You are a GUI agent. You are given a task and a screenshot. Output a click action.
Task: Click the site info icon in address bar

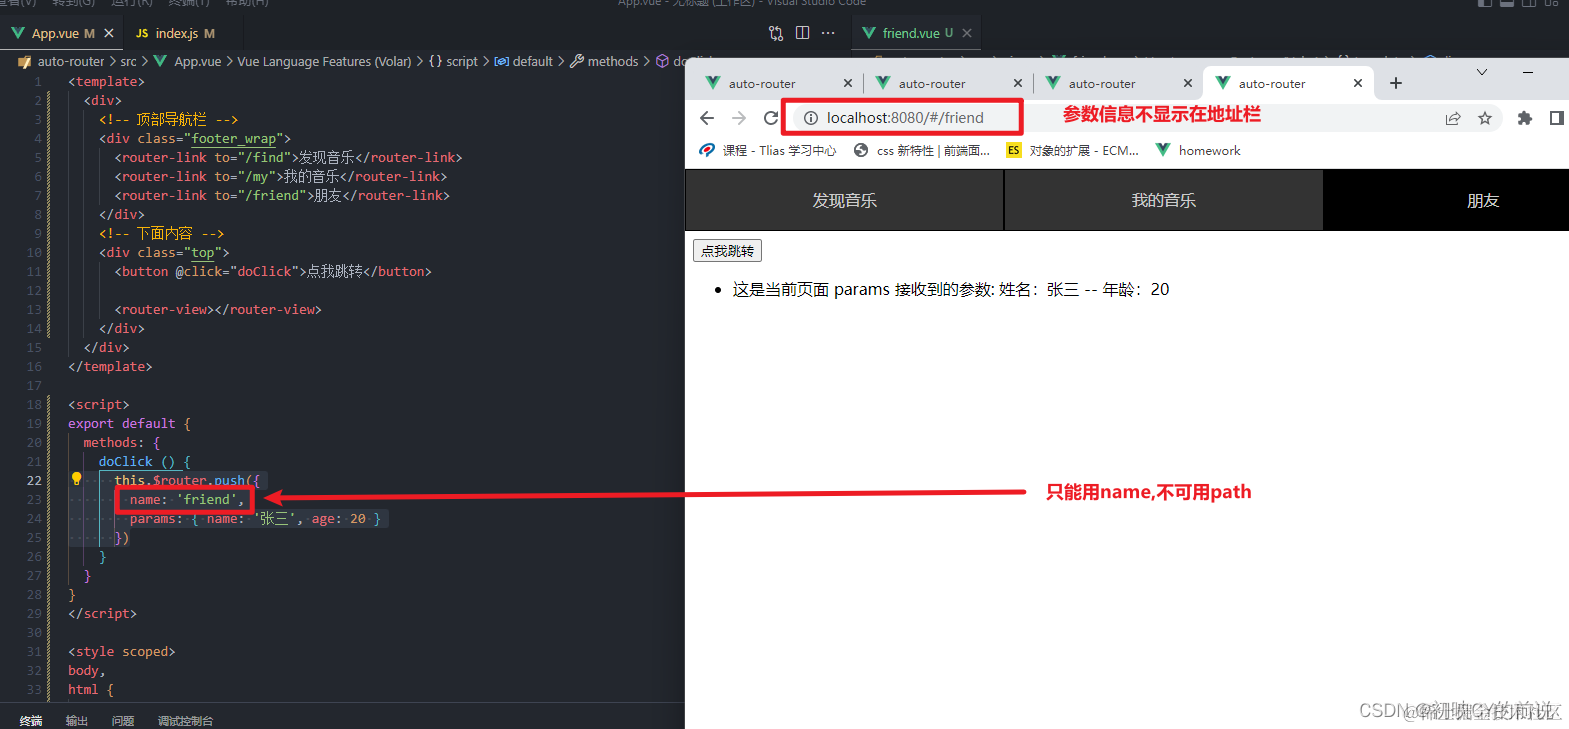pos(811,118)
